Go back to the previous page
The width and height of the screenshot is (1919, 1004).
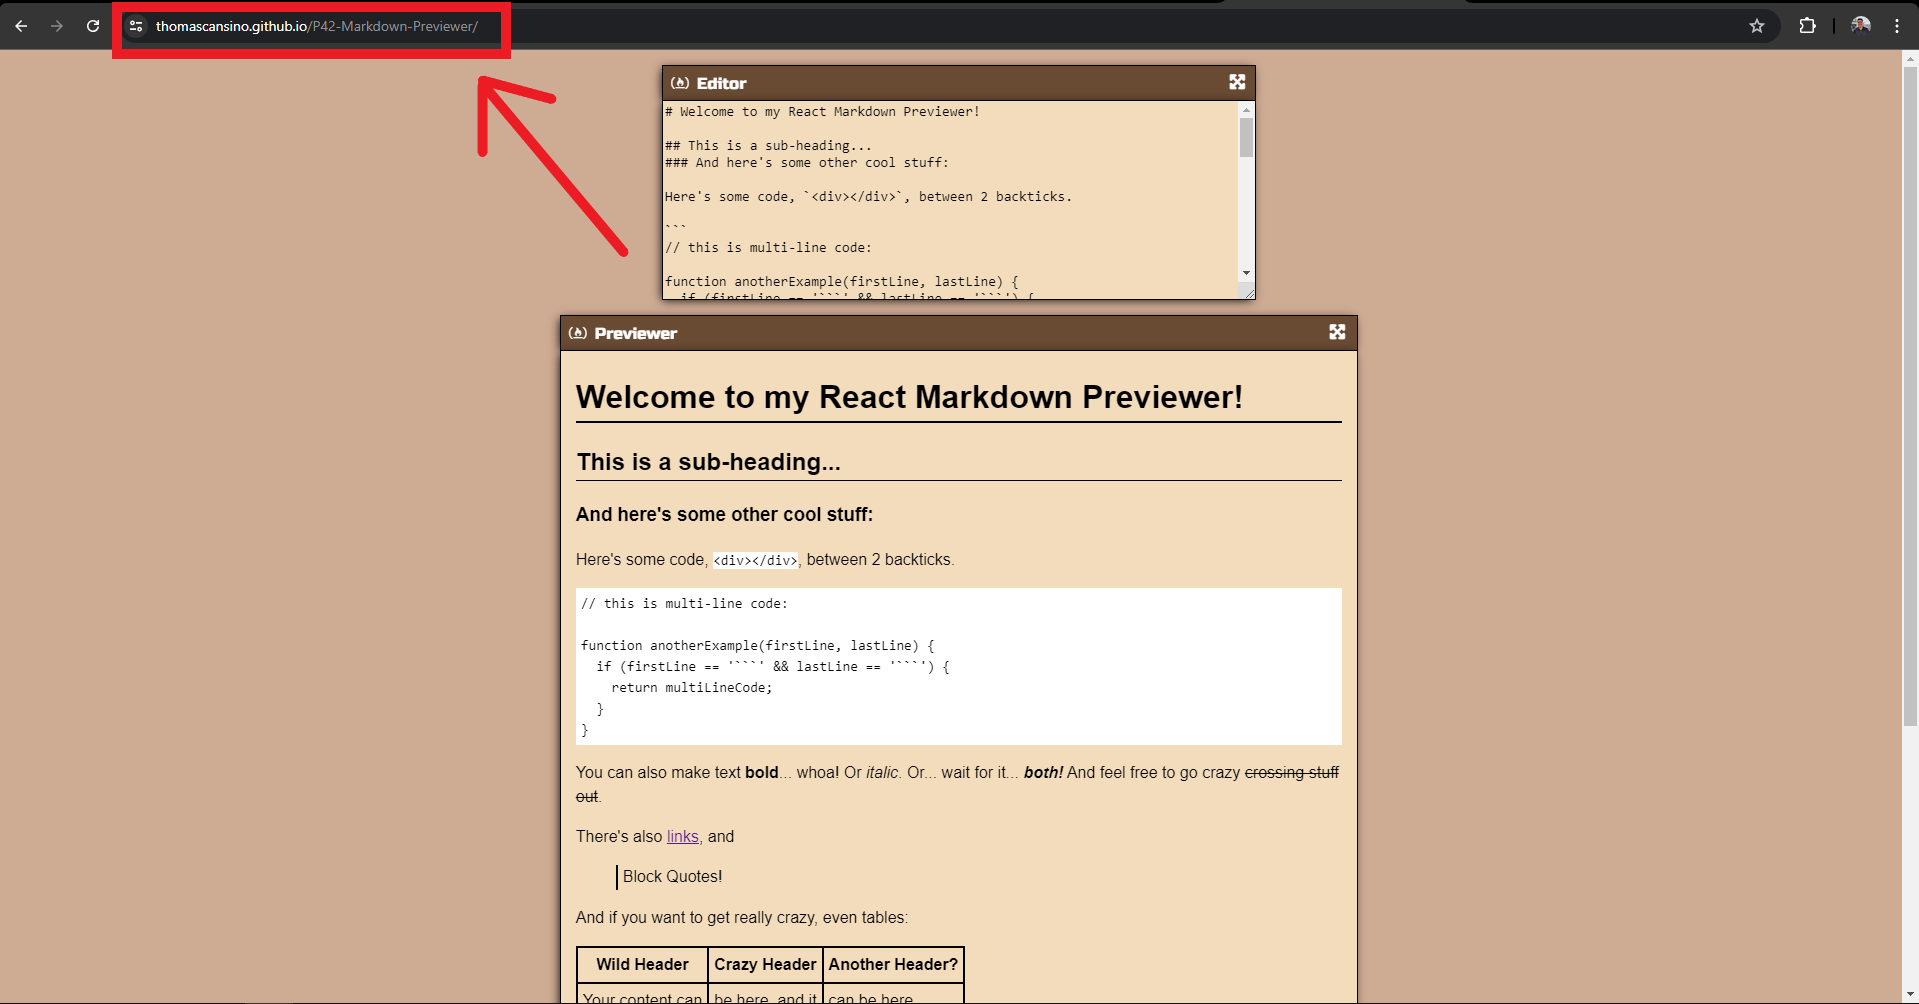click(x=21, y=26)
